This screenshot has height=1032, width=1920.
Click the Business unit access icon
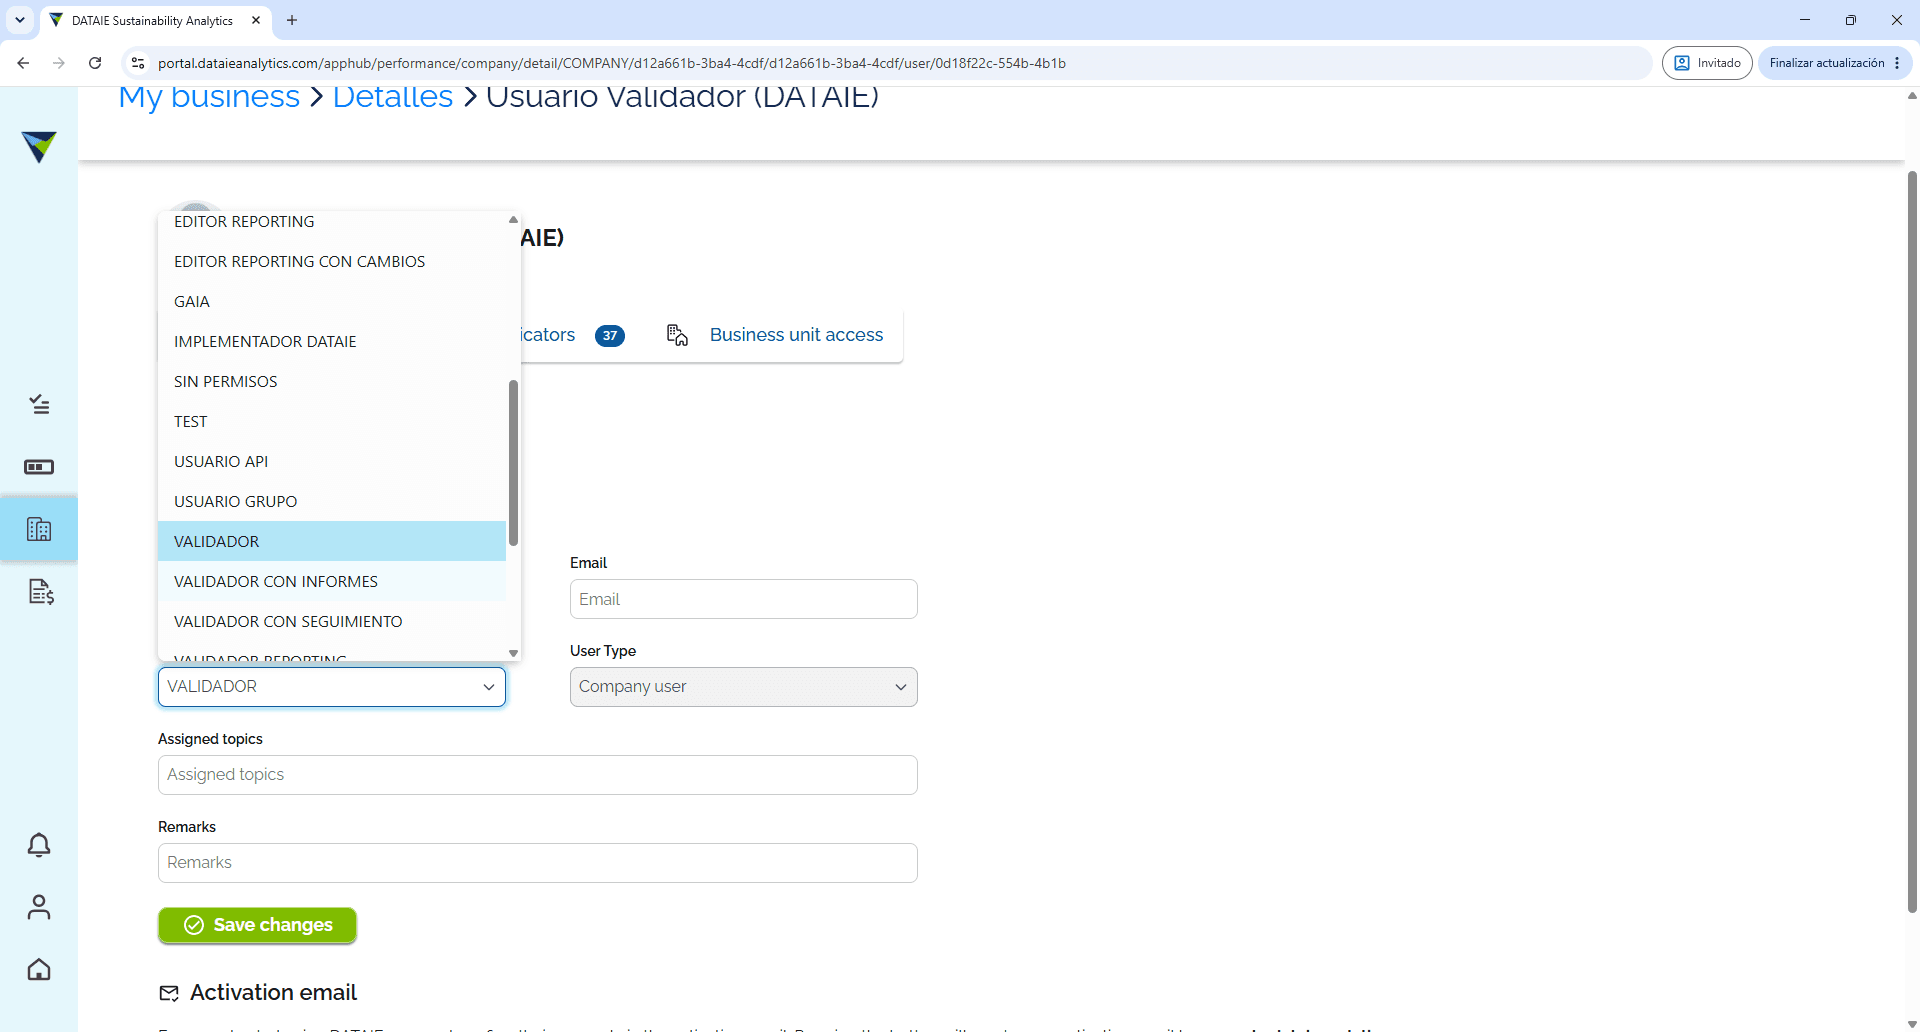pyautogui.click(x=677, y=335)
